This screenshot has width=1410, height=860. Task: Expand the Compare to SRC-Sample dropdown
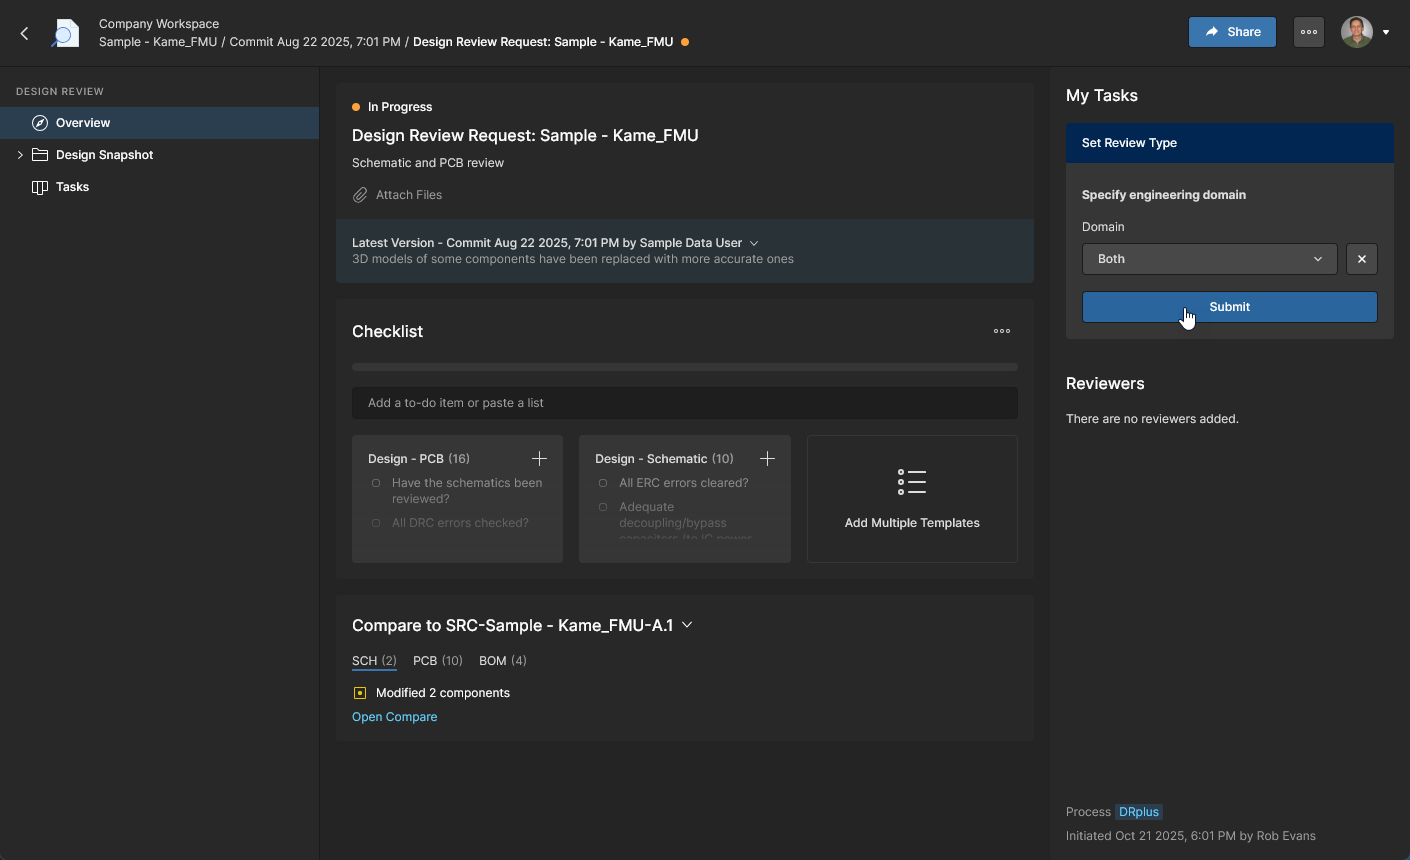[x=687, y=625]
